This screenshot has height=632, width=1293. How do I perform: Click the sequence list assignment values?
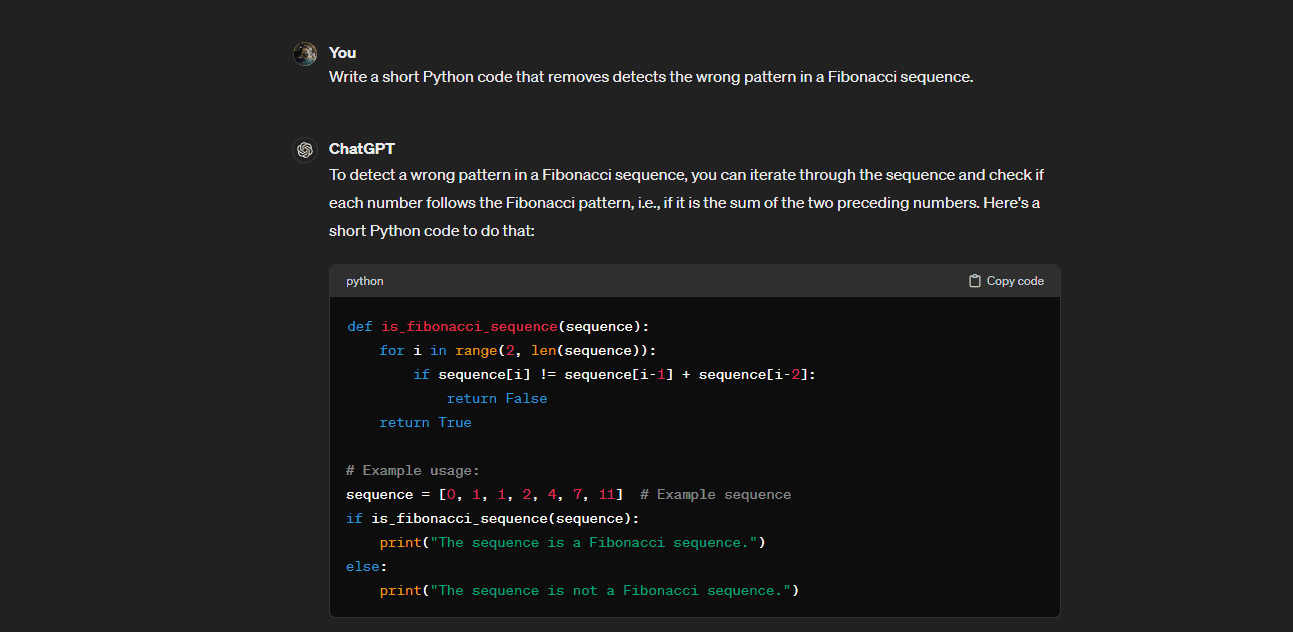530,494
